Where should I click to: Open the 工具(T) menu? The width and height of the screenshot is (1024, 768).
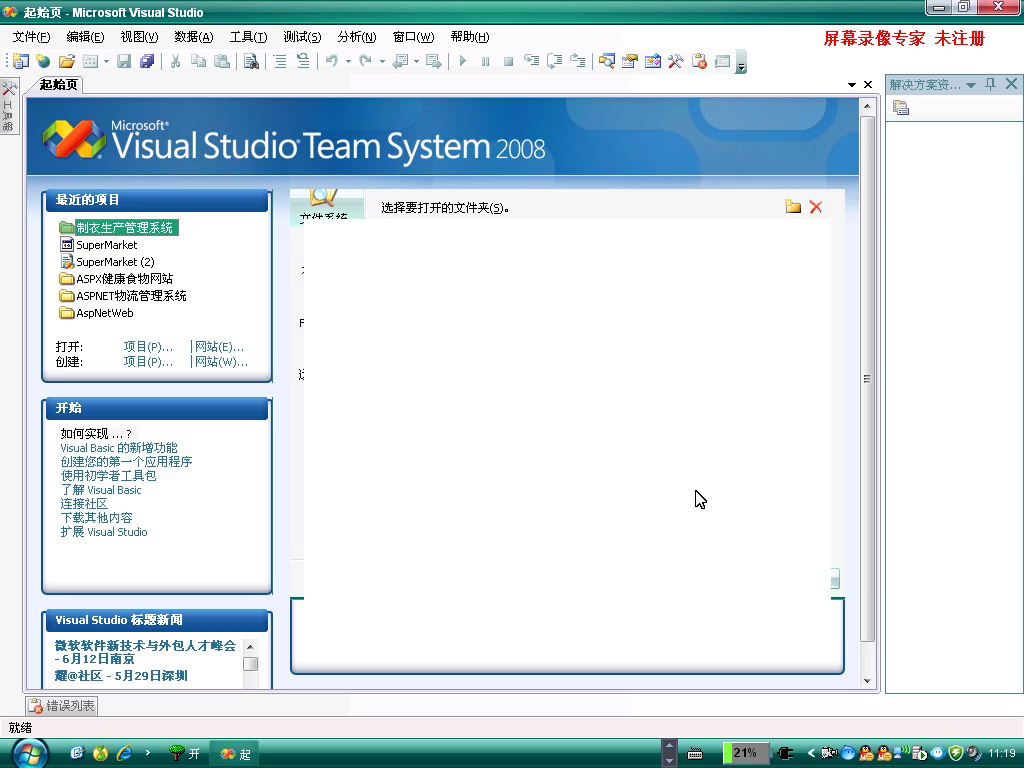[x=248, y=37]
